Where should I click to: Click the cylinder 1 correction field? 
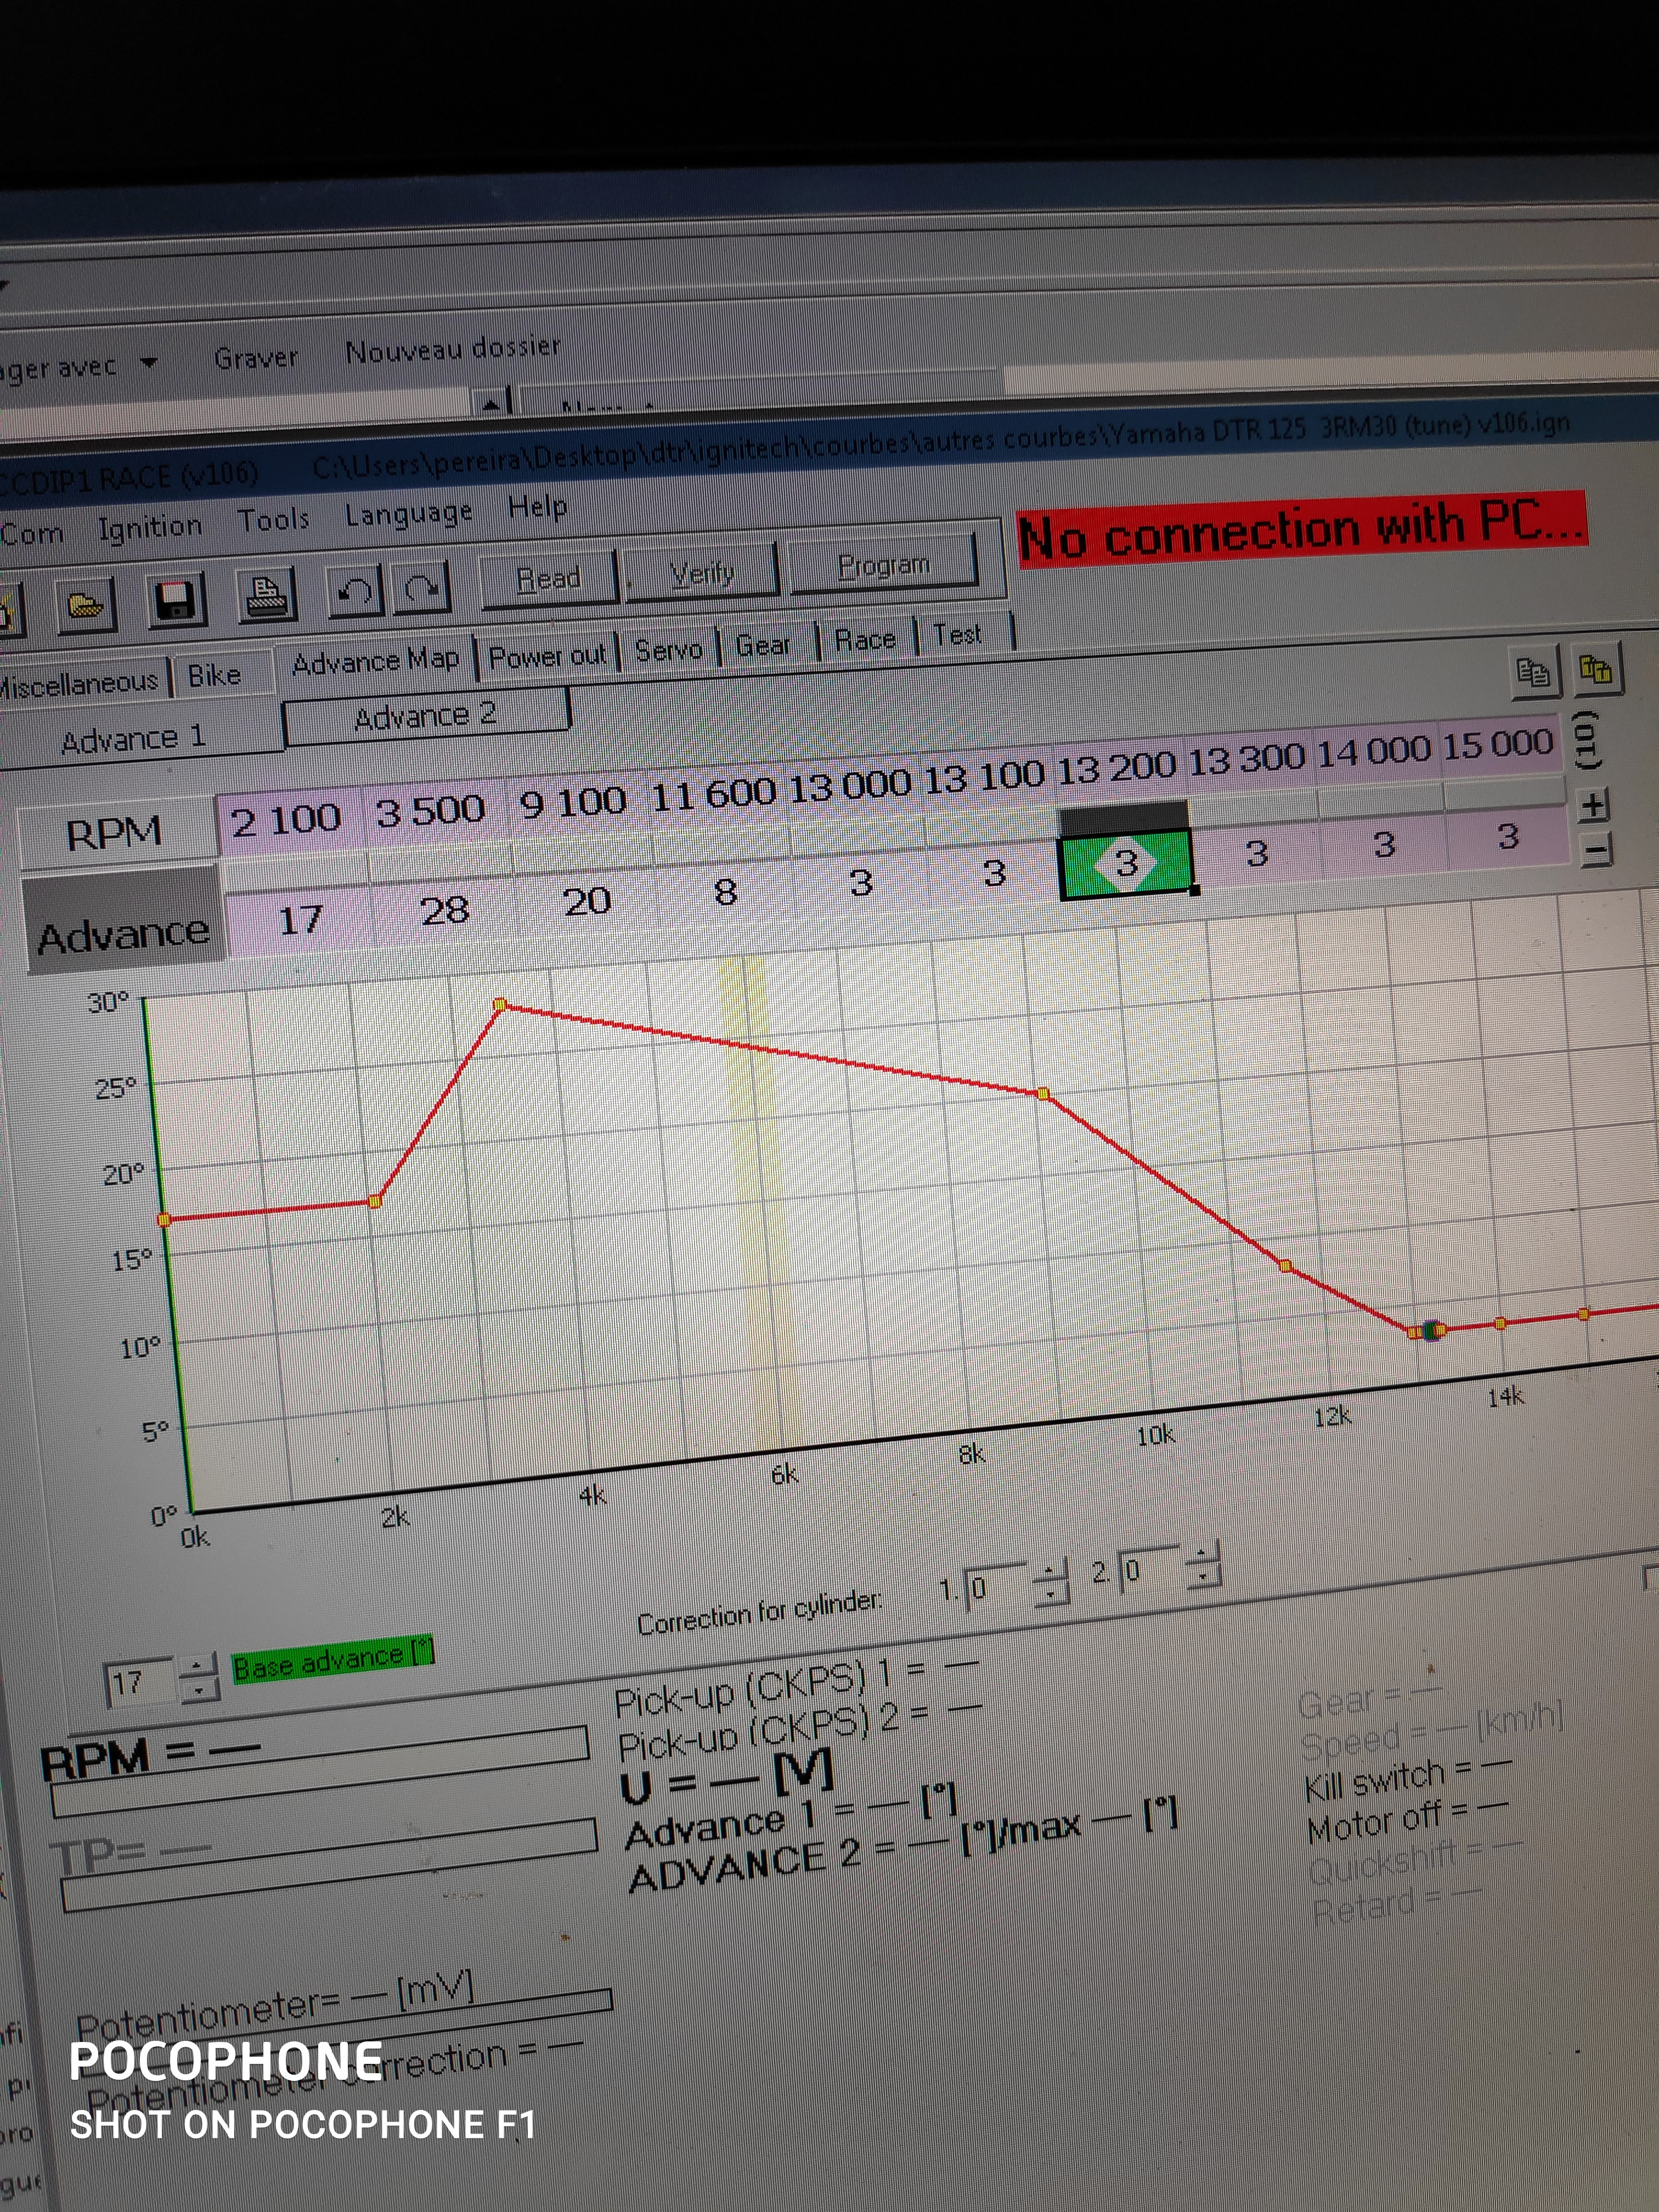[996, 1587]
